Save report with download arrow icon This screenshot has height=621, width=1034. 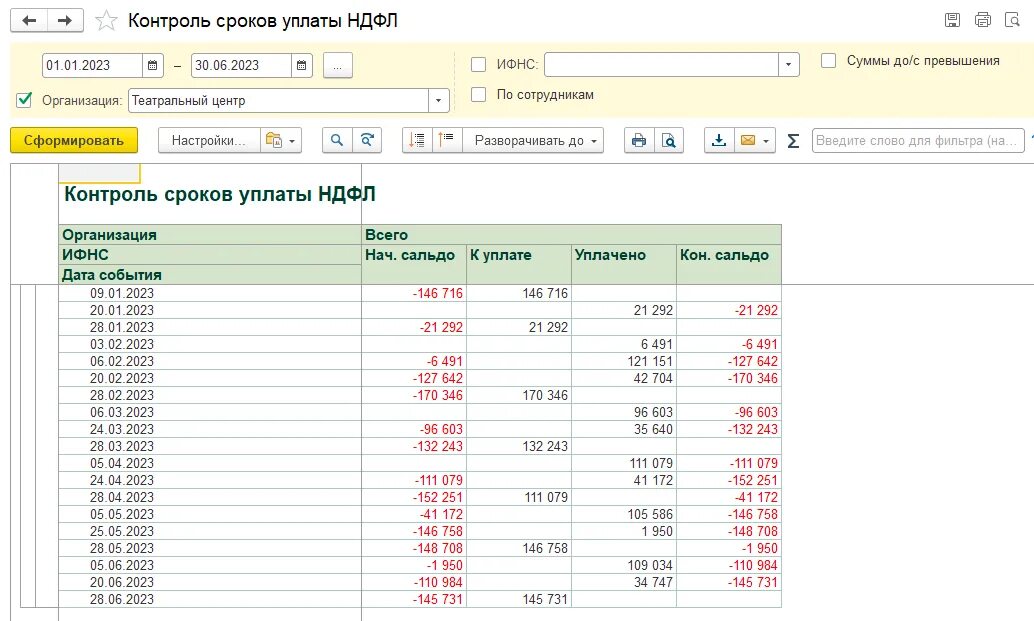coord(719,140)
